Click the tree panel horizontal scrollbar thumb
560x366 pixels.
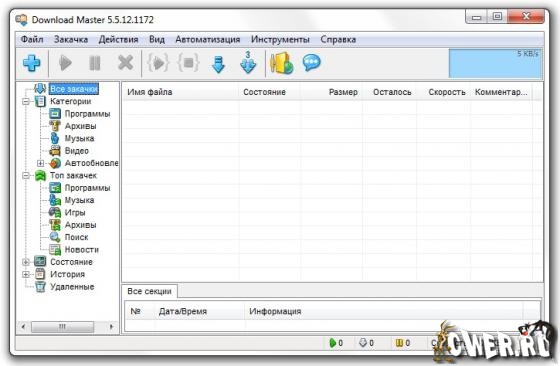pyautogui.click(x=62, y=326)
